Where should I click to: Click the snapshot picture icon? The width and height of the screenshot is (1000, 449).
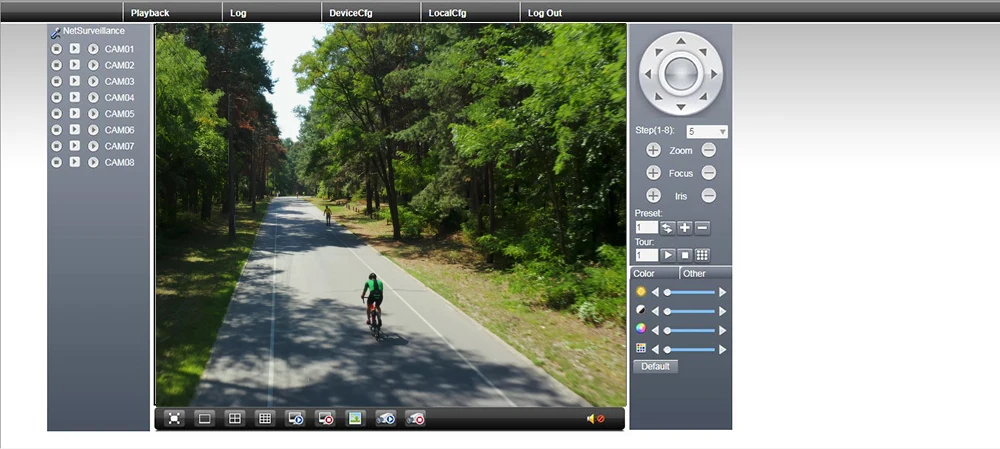pyautogui.click(x=354, y=419)
